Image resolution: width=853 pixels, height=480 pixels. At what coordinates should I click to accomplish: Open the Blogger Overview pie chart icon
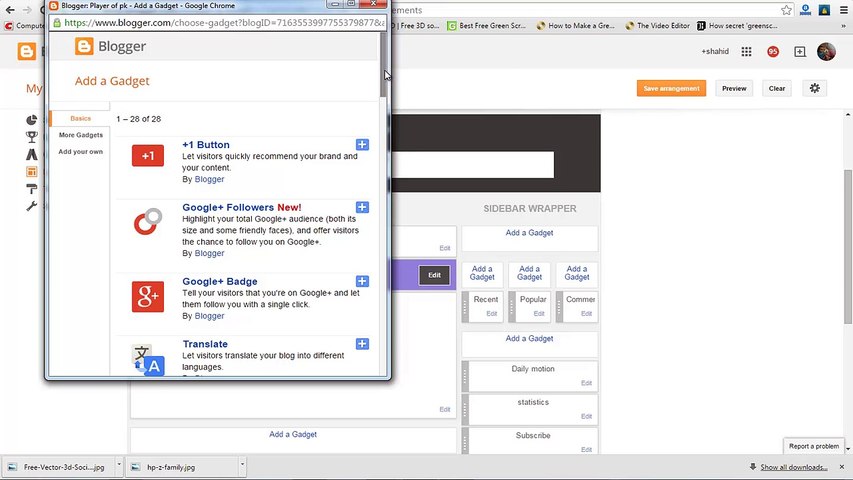tap(32, 120)
